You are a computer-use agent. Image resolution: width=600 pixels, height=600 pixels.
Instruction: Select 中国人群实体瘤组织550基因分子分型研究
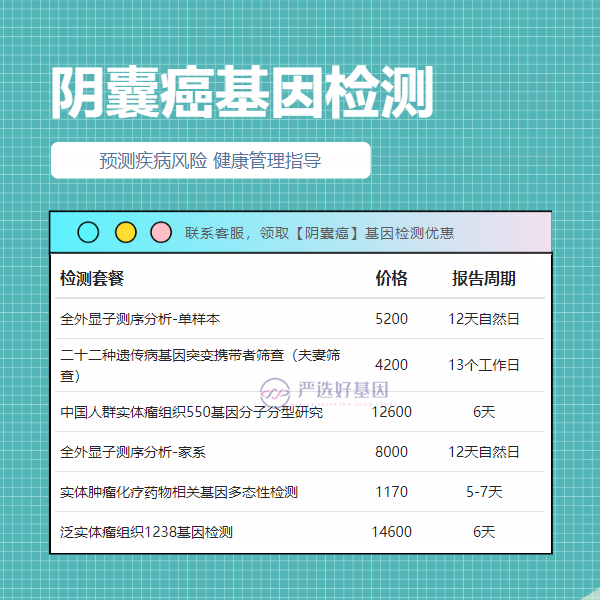(x=300, y=412)
